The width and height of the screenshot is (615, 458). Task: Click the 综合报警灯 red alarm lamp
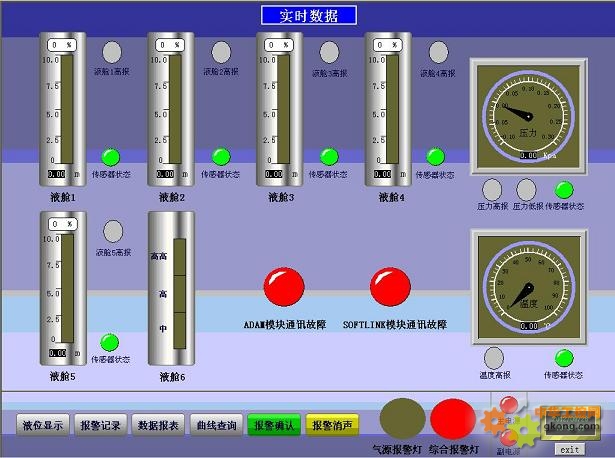[453, 418]
